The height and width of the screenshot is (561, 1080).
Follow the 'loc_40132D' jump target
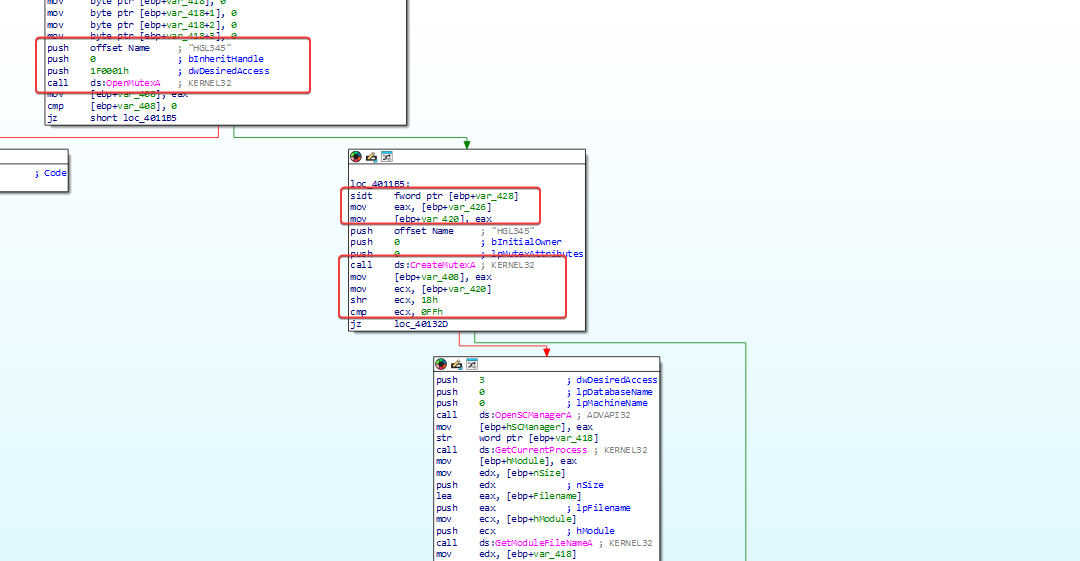click(421, 324)
